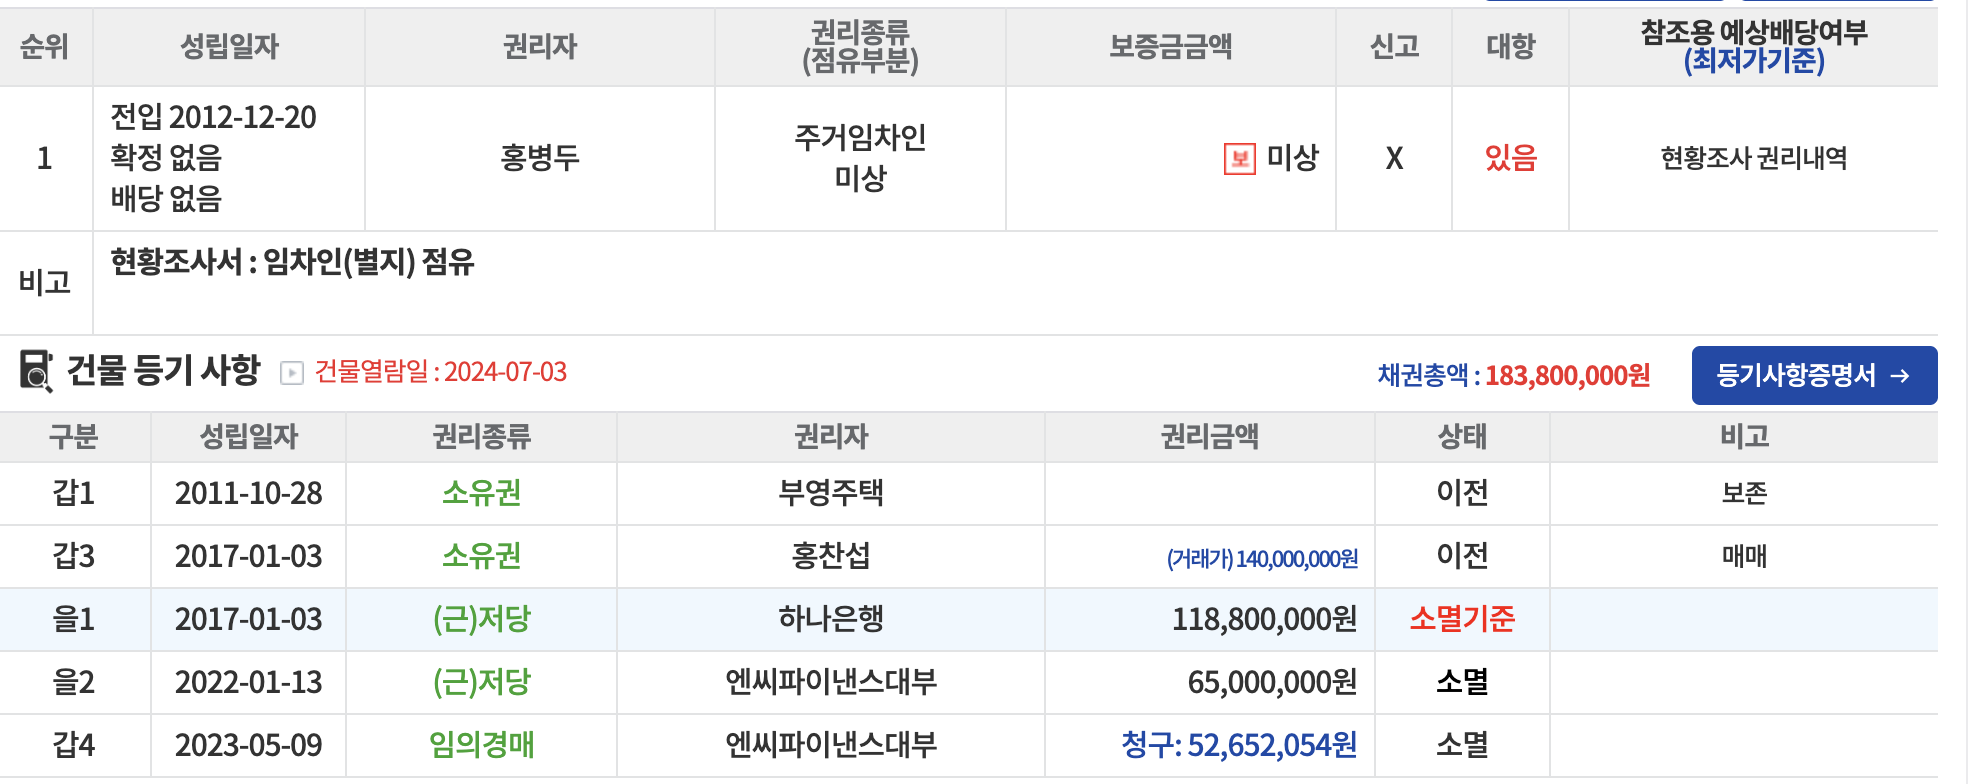The width and height of the screenshot is (1974, 784).
Task: Click (근)저당 link in 하나은행 row
Action: tap(481, 619)
